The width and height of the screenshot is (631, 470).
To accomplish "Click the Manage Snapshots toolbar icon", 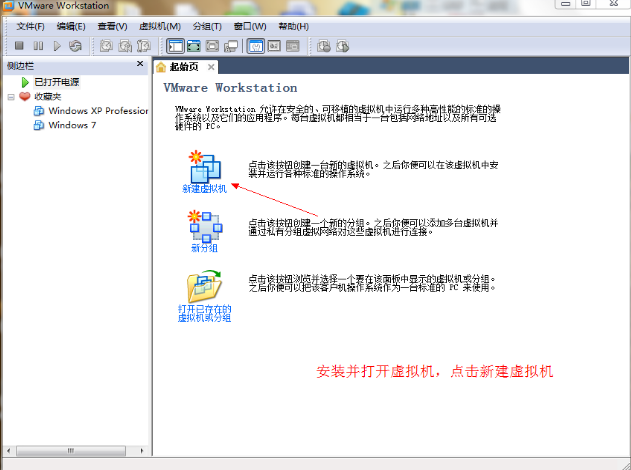I will click(x=144, y=46).
